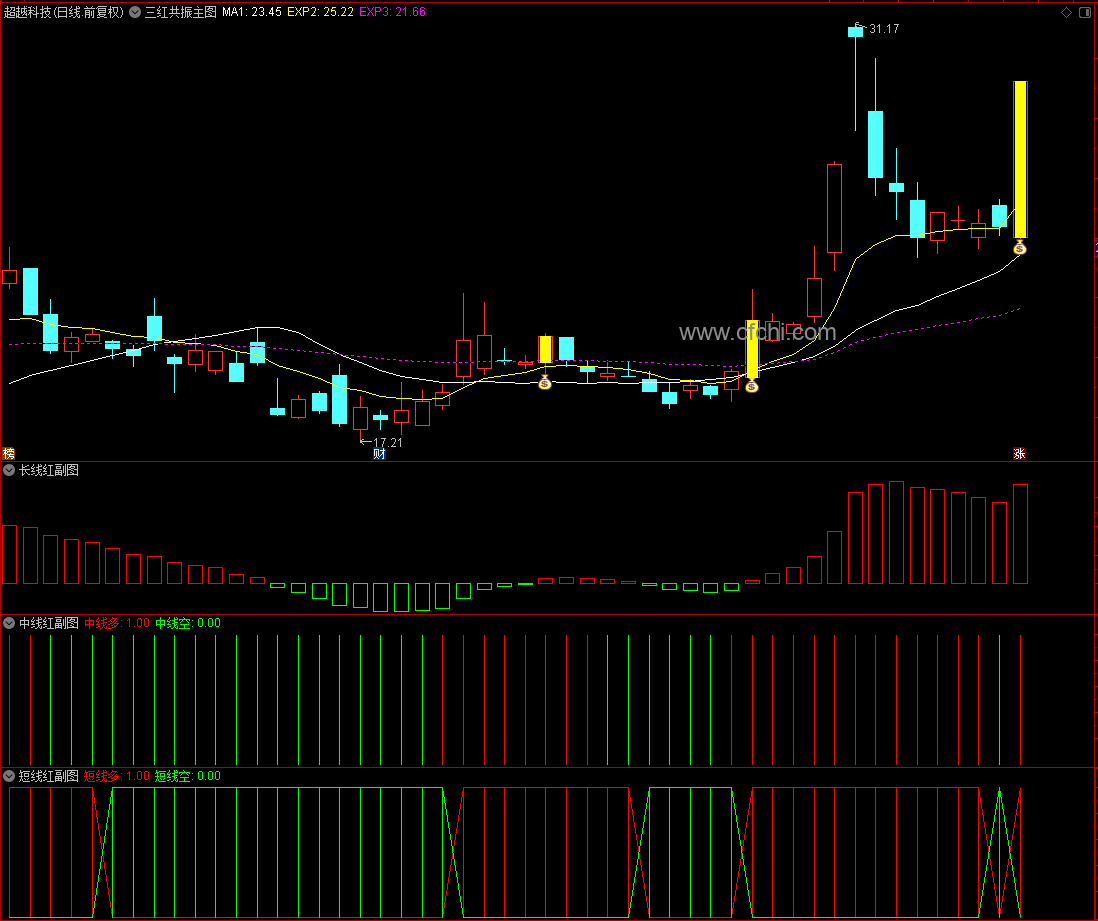Screen dimensions: 1098x921
Task: Click the 短线红副图 panel title
Action: pos(48,776)
